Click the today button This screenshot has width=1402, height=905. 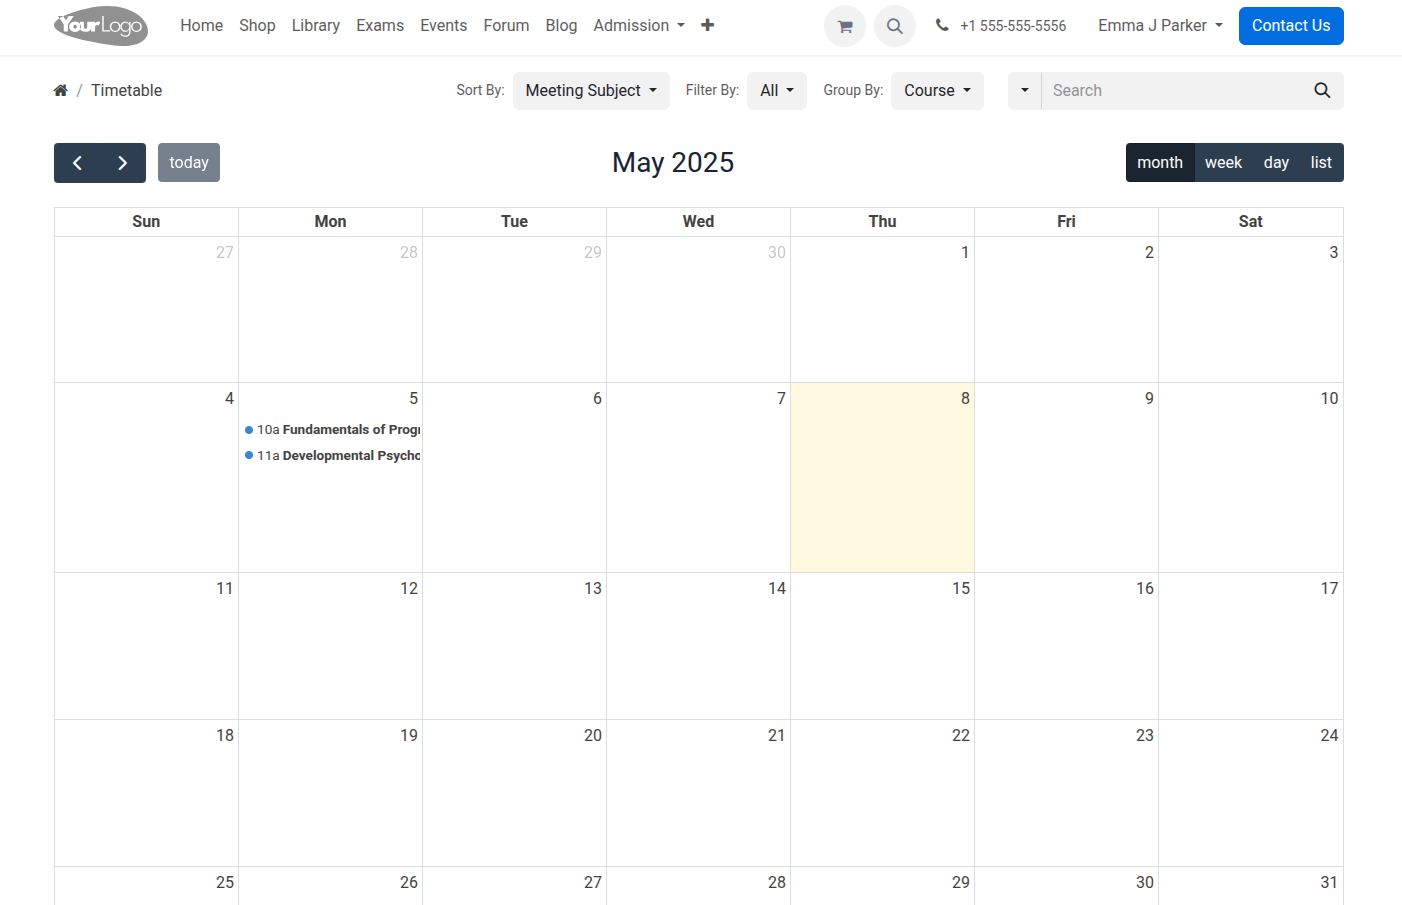(x=189, y=163)
